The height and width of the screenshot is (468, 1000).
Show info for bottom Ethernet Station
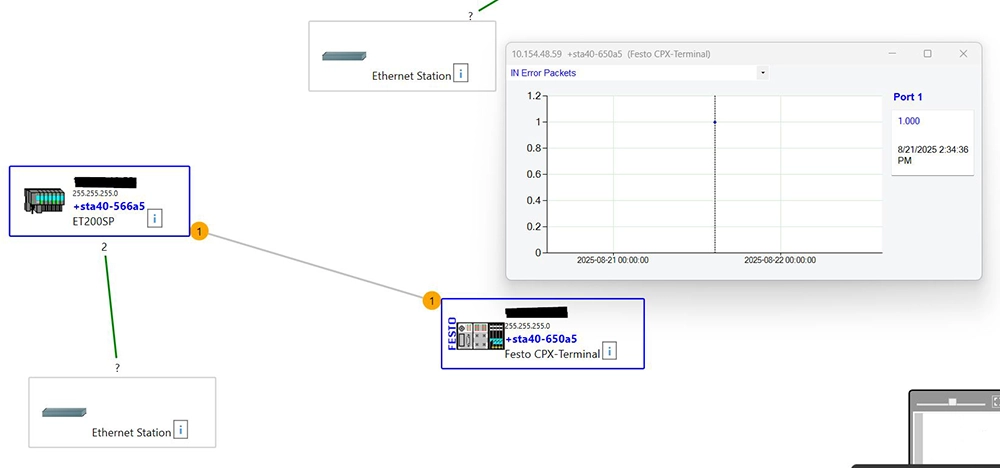[x=180, y=430]
